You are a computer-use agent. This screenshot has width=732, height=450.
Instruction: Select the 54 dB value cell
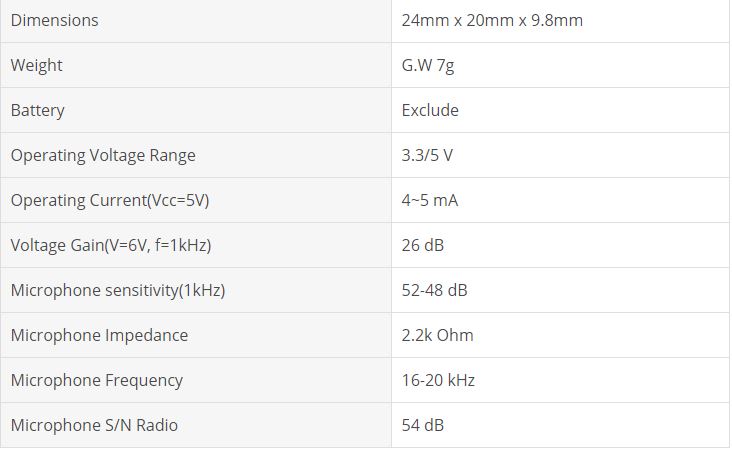click(423, 425)
